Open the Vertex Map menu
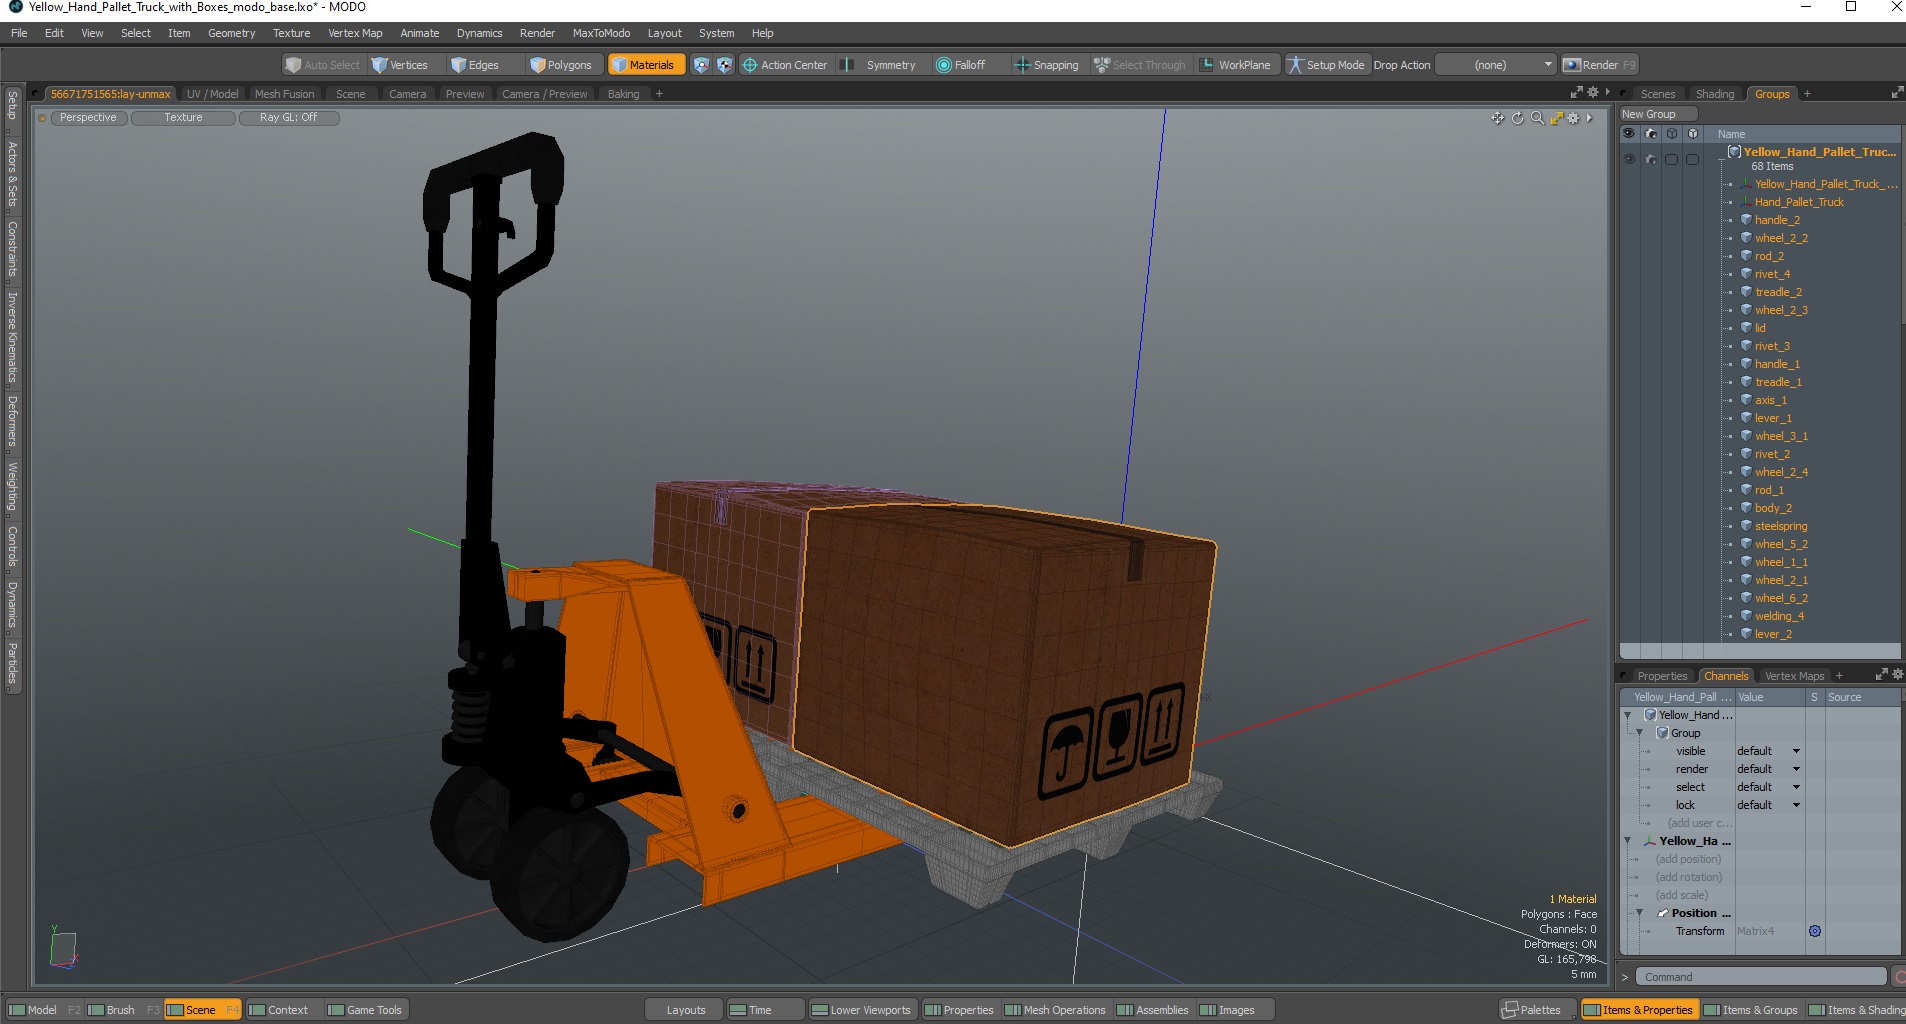 [x=355, y=33]
